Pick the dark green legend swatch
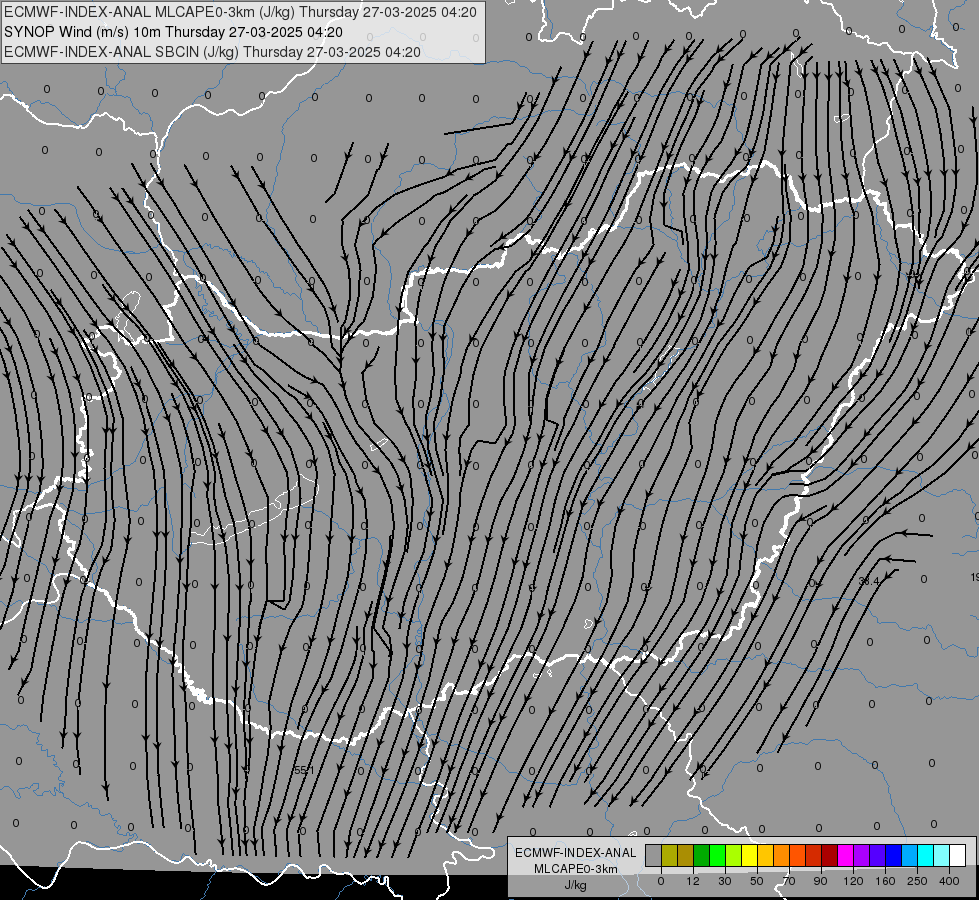 click(x=702, y=855)
